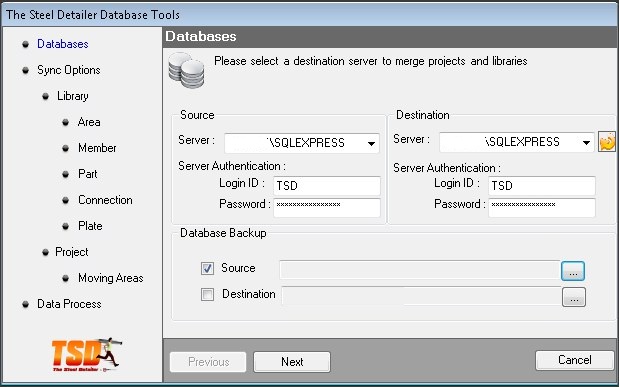Screen dimensions: 619x387
Task: Open the Source server dropdown
Action: 371,143
